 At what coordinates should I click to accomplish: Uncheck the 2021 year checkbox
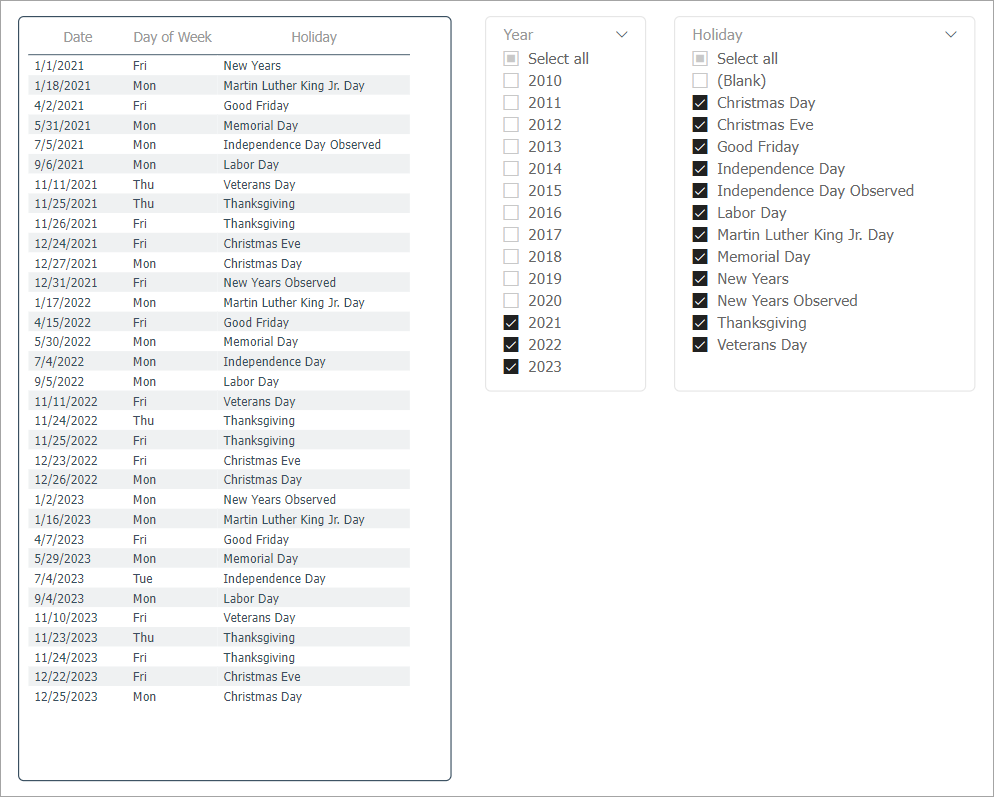click(x=511, y=323)
